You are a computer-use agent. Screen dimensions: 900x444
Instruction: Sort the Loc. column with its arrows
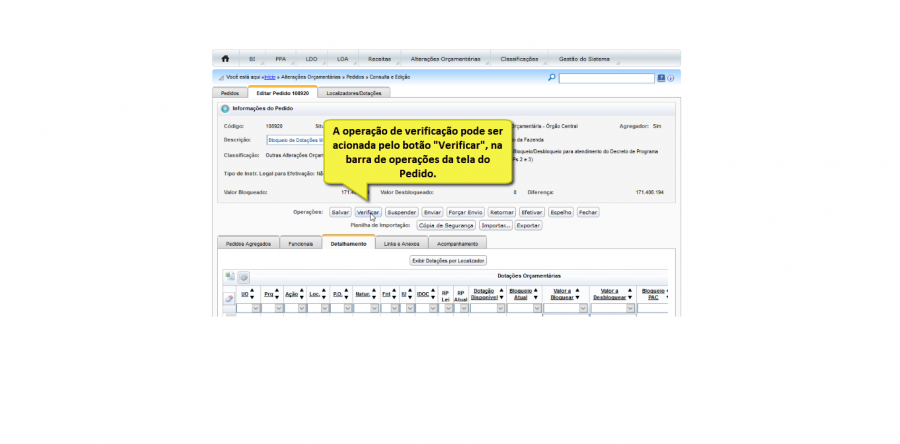click(x=324, y=294)
